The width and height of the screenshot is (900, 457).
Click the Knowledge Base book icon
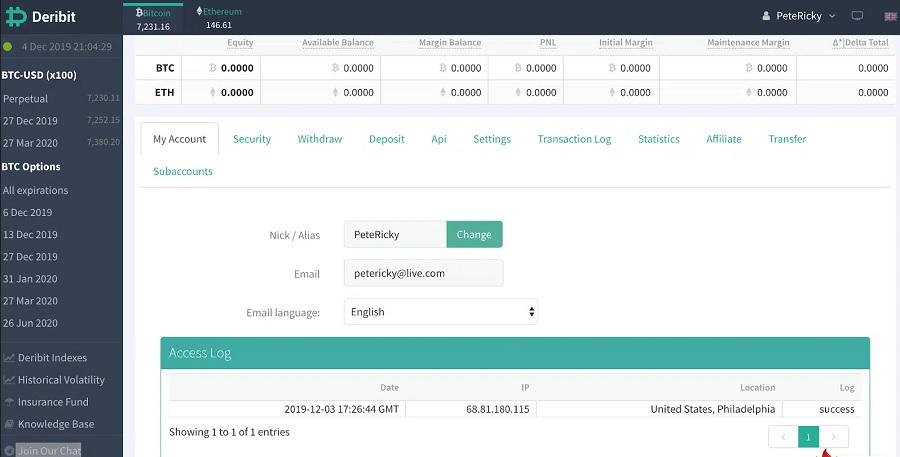point(9,424)
